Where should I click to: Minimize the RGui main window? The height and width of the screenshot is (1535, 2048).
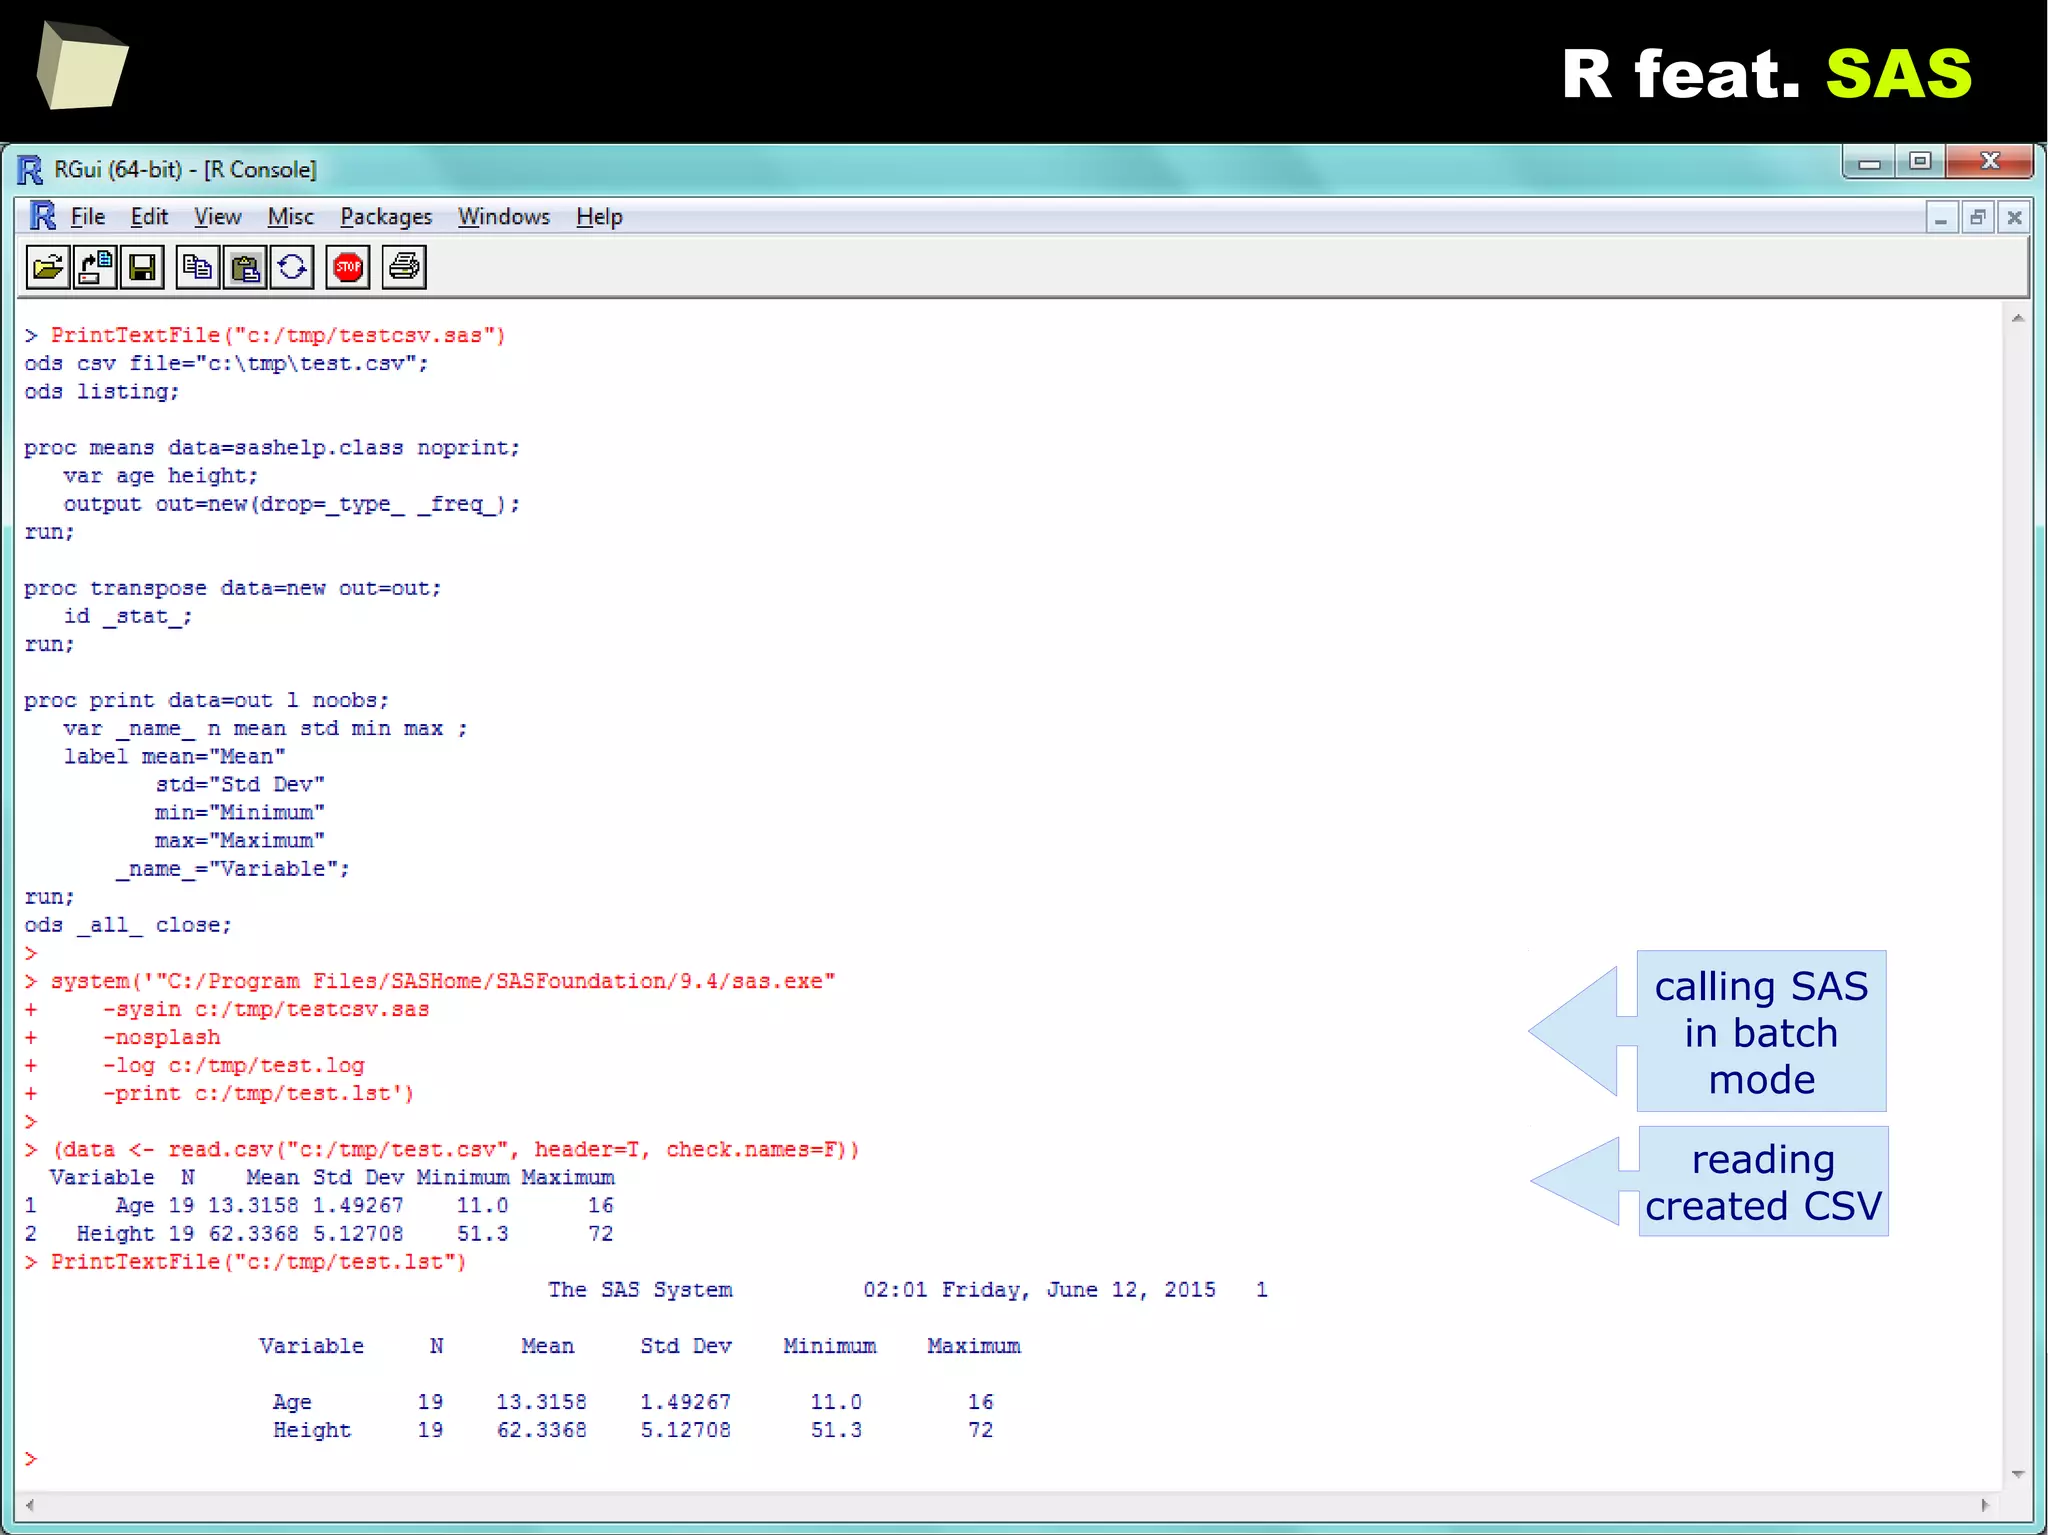(x=1869, y=162)
